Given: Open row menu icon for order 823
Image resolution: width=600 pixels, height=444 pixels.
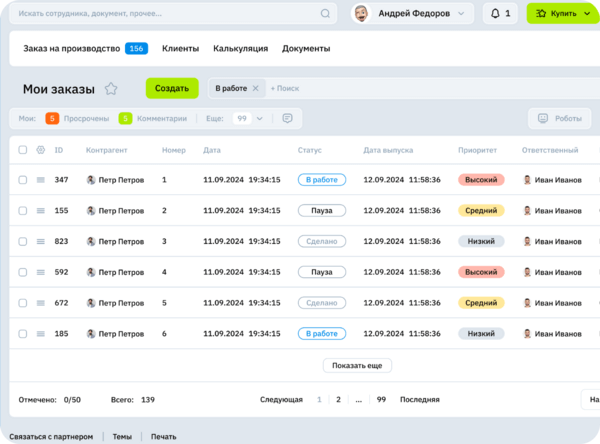Looking at the screenshot, I should click(41, 242).
